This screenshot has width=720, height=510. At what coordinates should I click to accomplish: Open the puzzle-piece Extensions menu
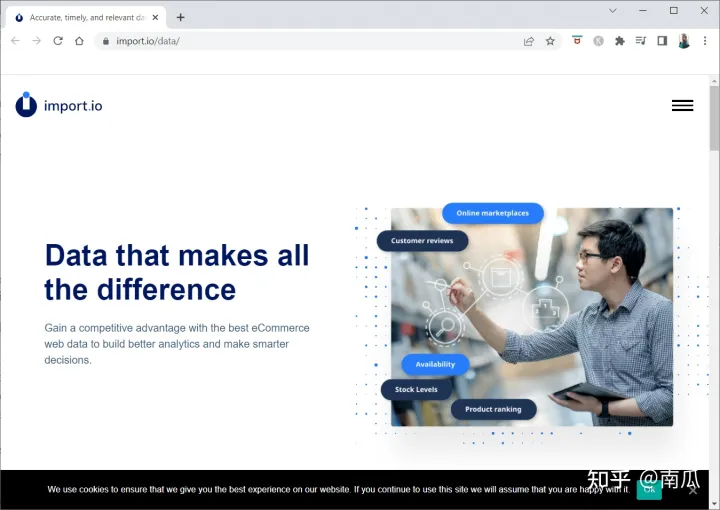pos(619,41)
